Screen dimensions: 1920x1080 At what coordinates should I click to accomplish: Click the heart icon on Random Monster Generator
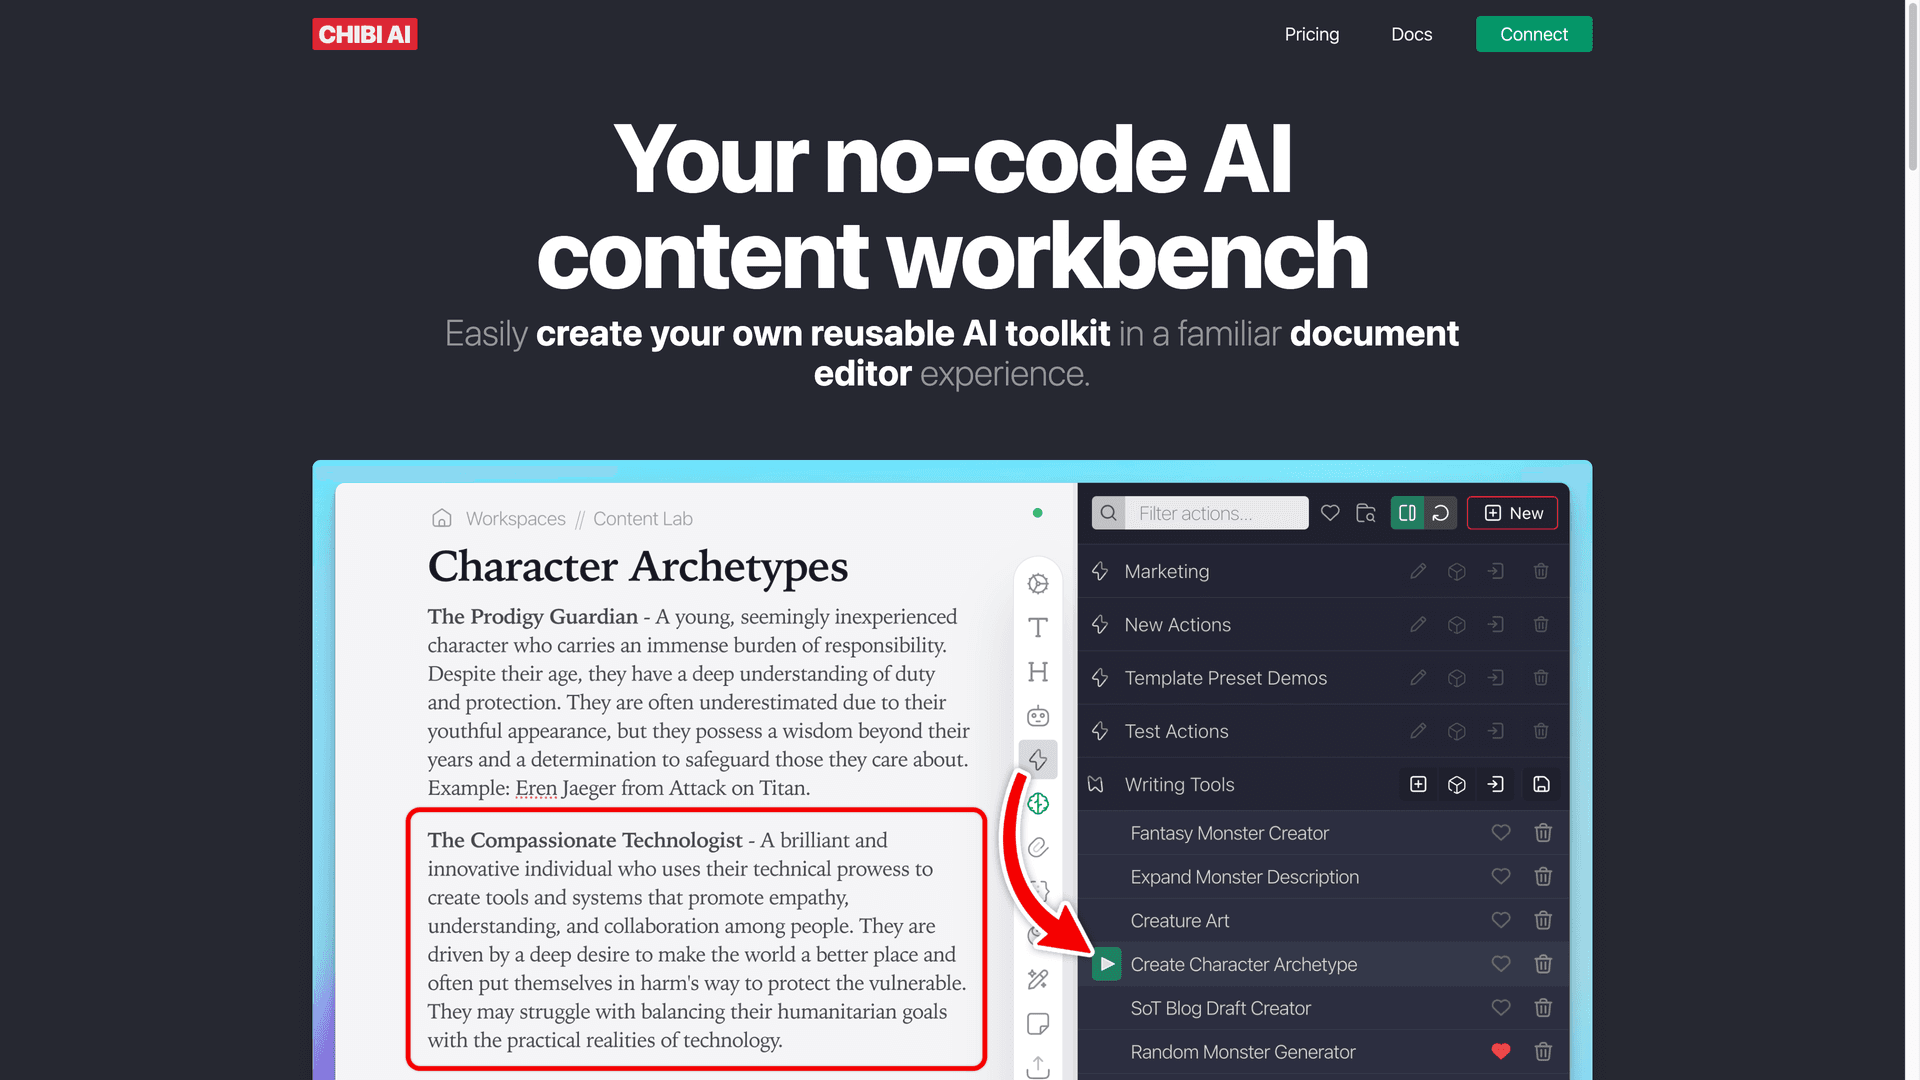[1501, 1051]
